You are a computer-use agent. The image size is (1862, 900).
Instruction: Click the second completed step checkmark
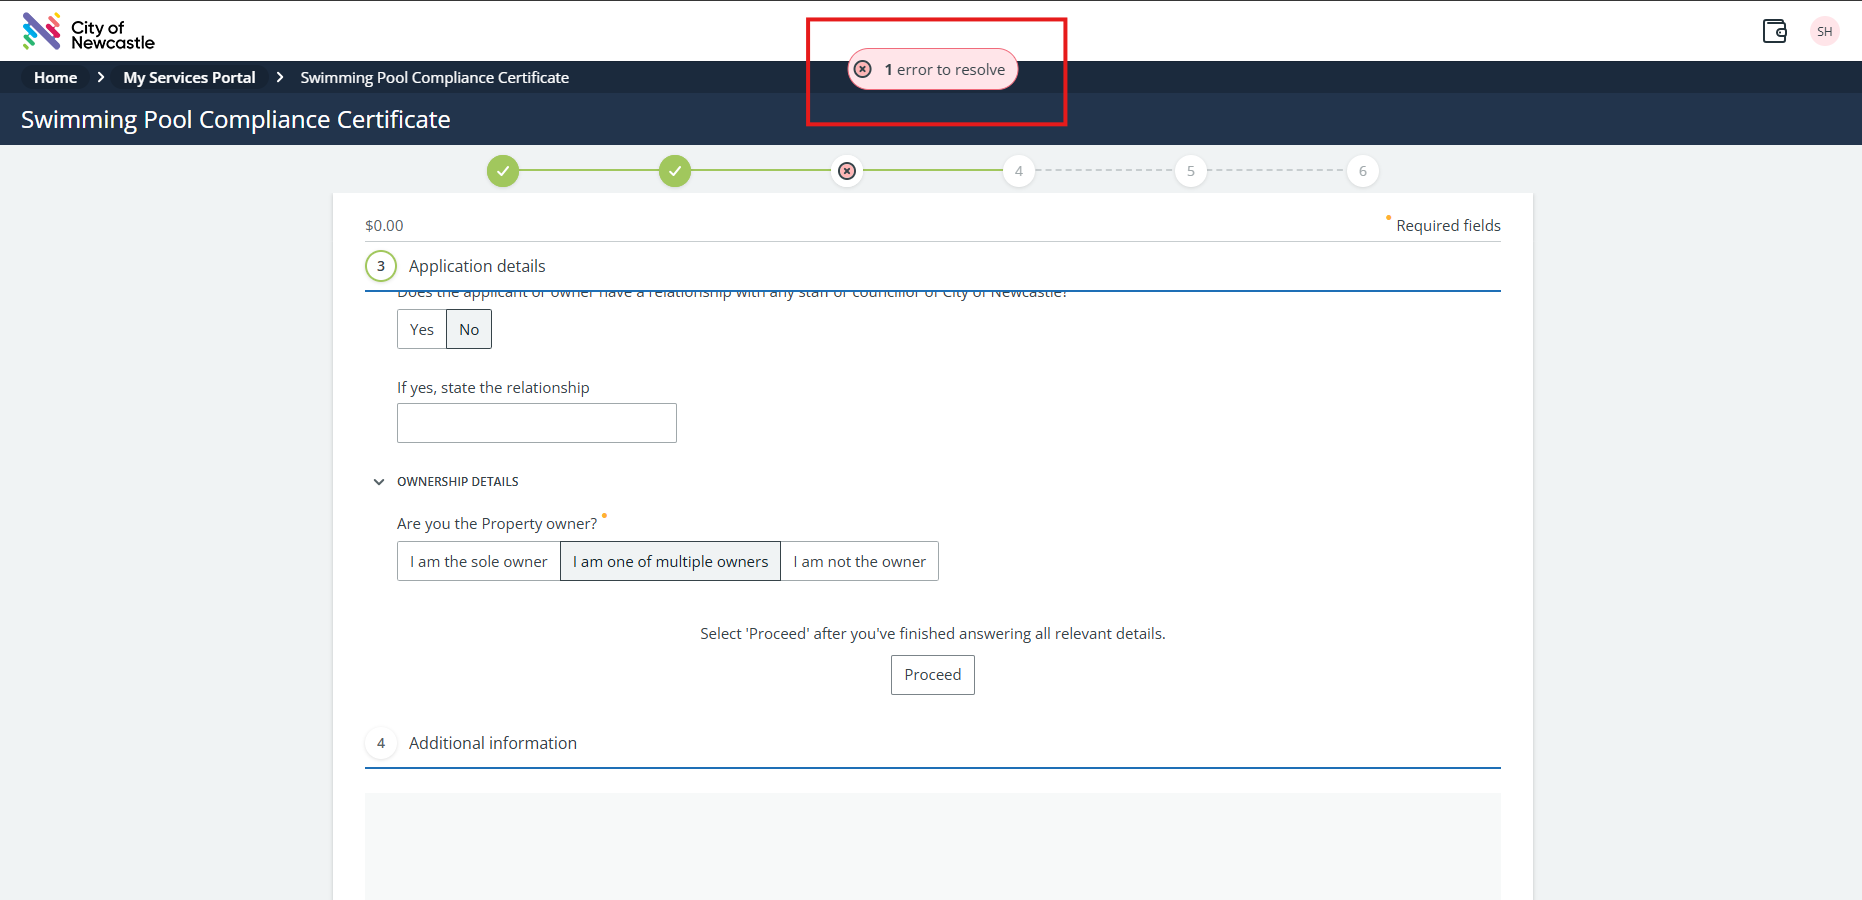(x=675, y=171)
